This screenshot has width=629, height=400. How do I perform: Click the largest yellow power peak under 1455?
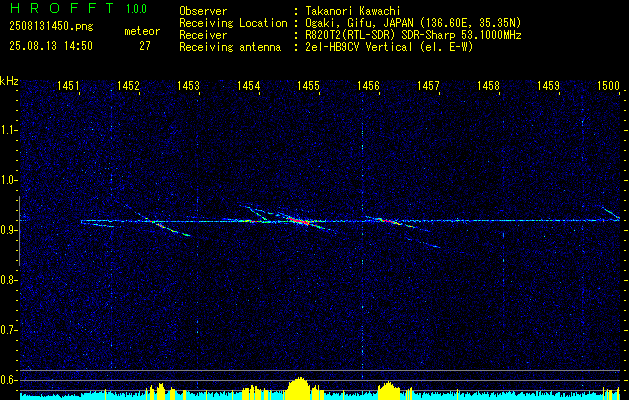click(x=300, y=388)
